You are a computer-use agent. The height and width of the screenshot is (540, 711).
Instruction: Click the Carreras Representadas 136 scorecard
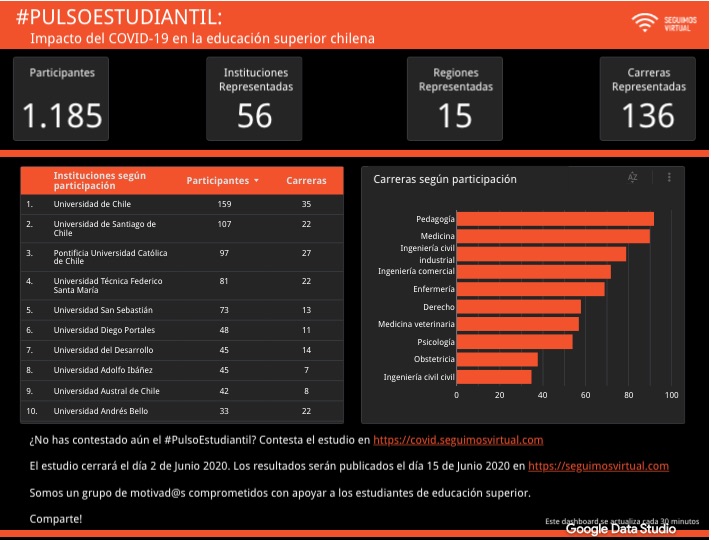(x=648, y=99)
